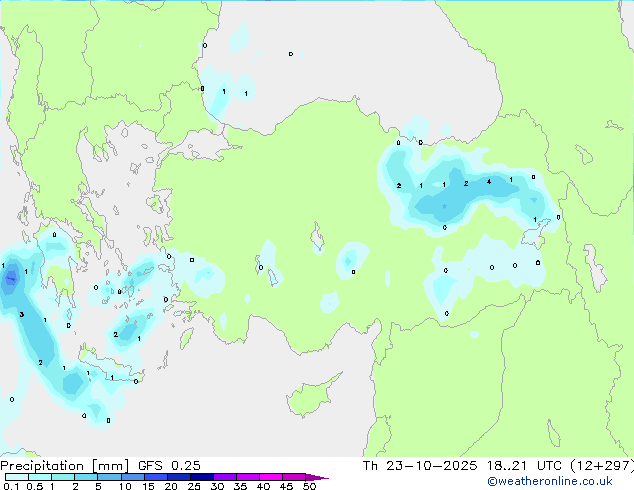
Task: Click the '18..21 UTC' time range text
Action: (x=524, y=466)
